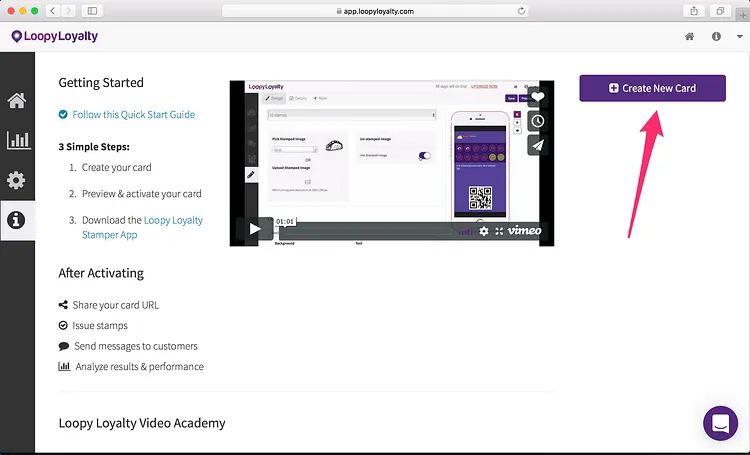Click 'Create your card' step text
Viewport: 750px width, 455px height.
coord(116,167)
